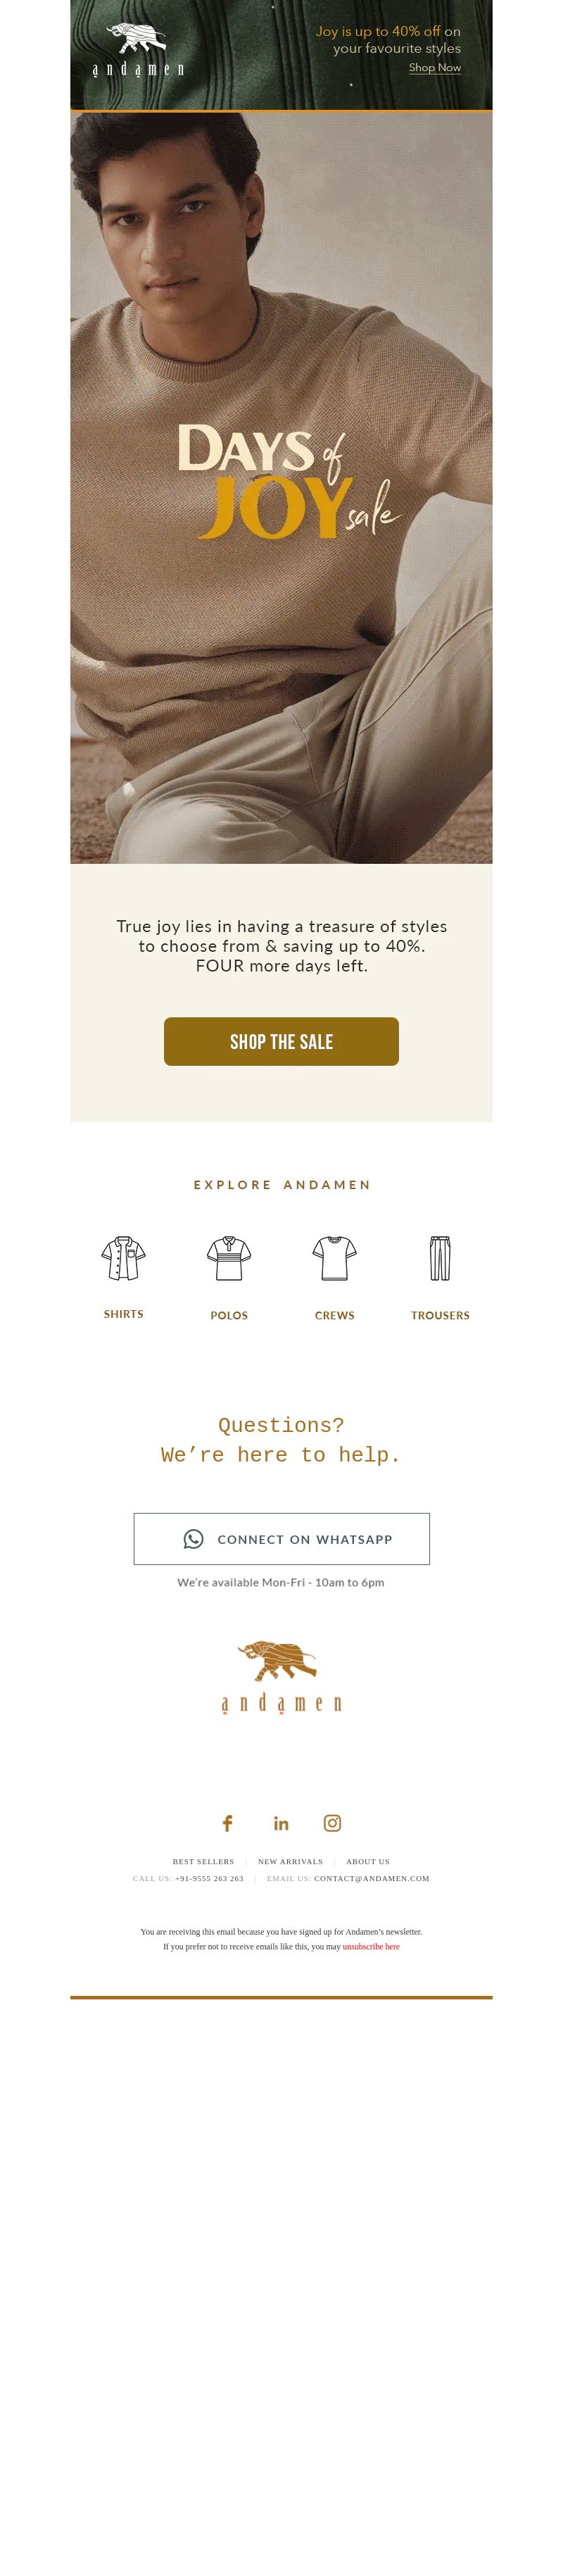Click the Shop the Sale button
The image size is (563, 2576).
pyautogui.click(x=281, y=1041)
